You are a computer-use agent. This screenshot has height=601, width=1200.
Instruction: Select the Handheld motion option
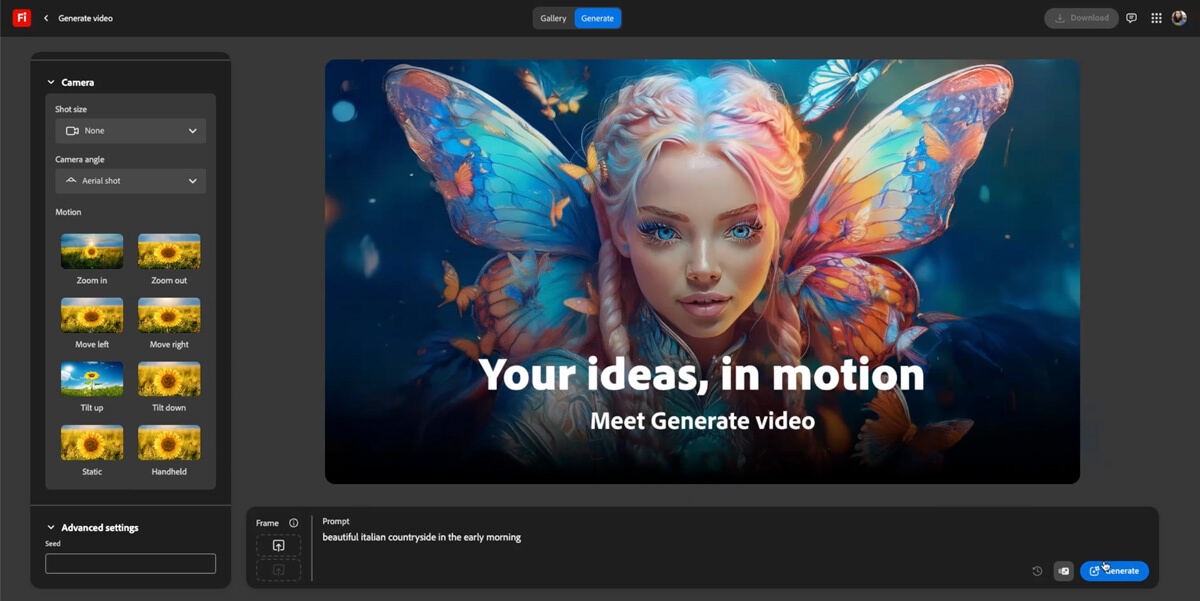tap(169, 443)
